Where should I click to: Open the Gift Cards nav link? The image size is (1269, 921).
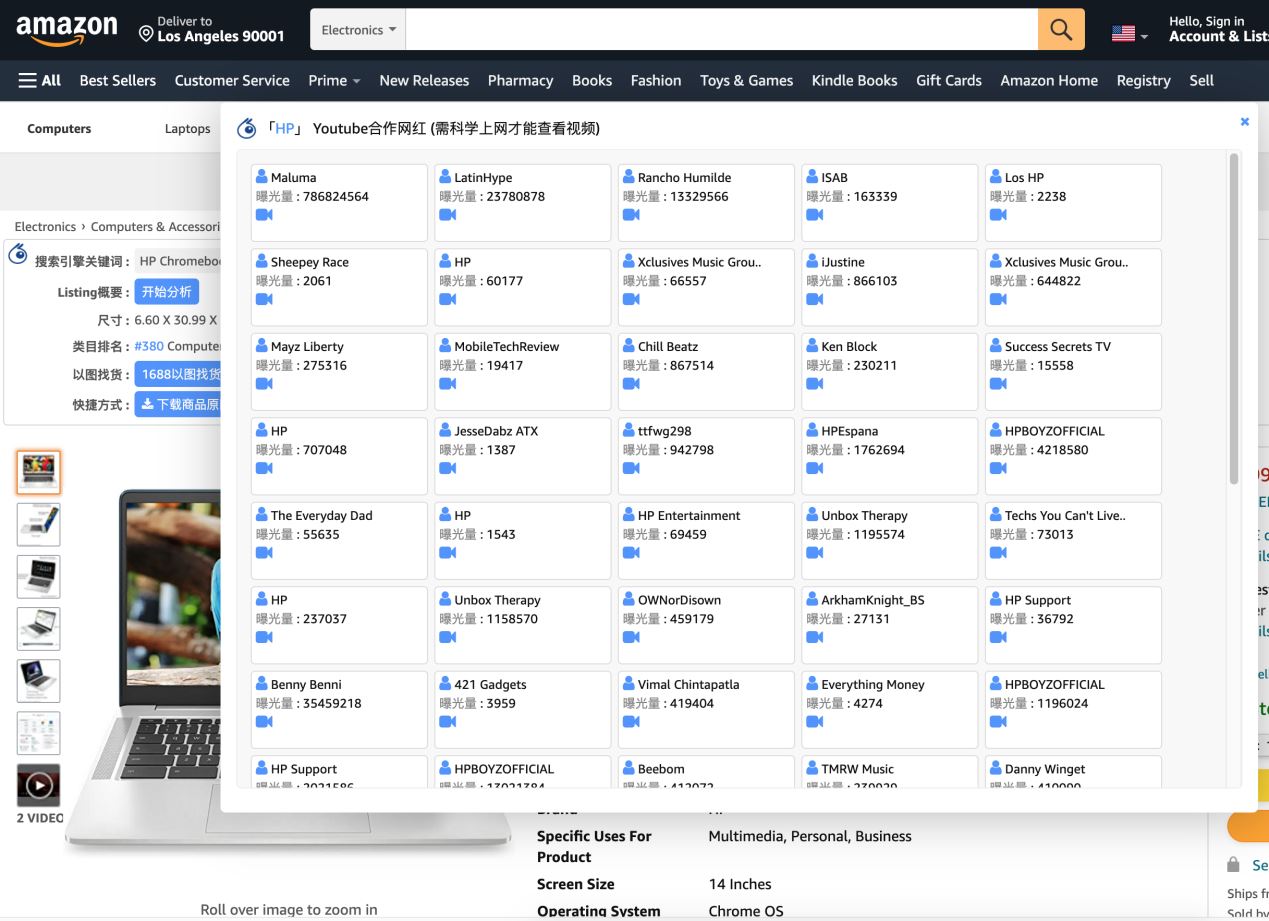coord(949,80)
